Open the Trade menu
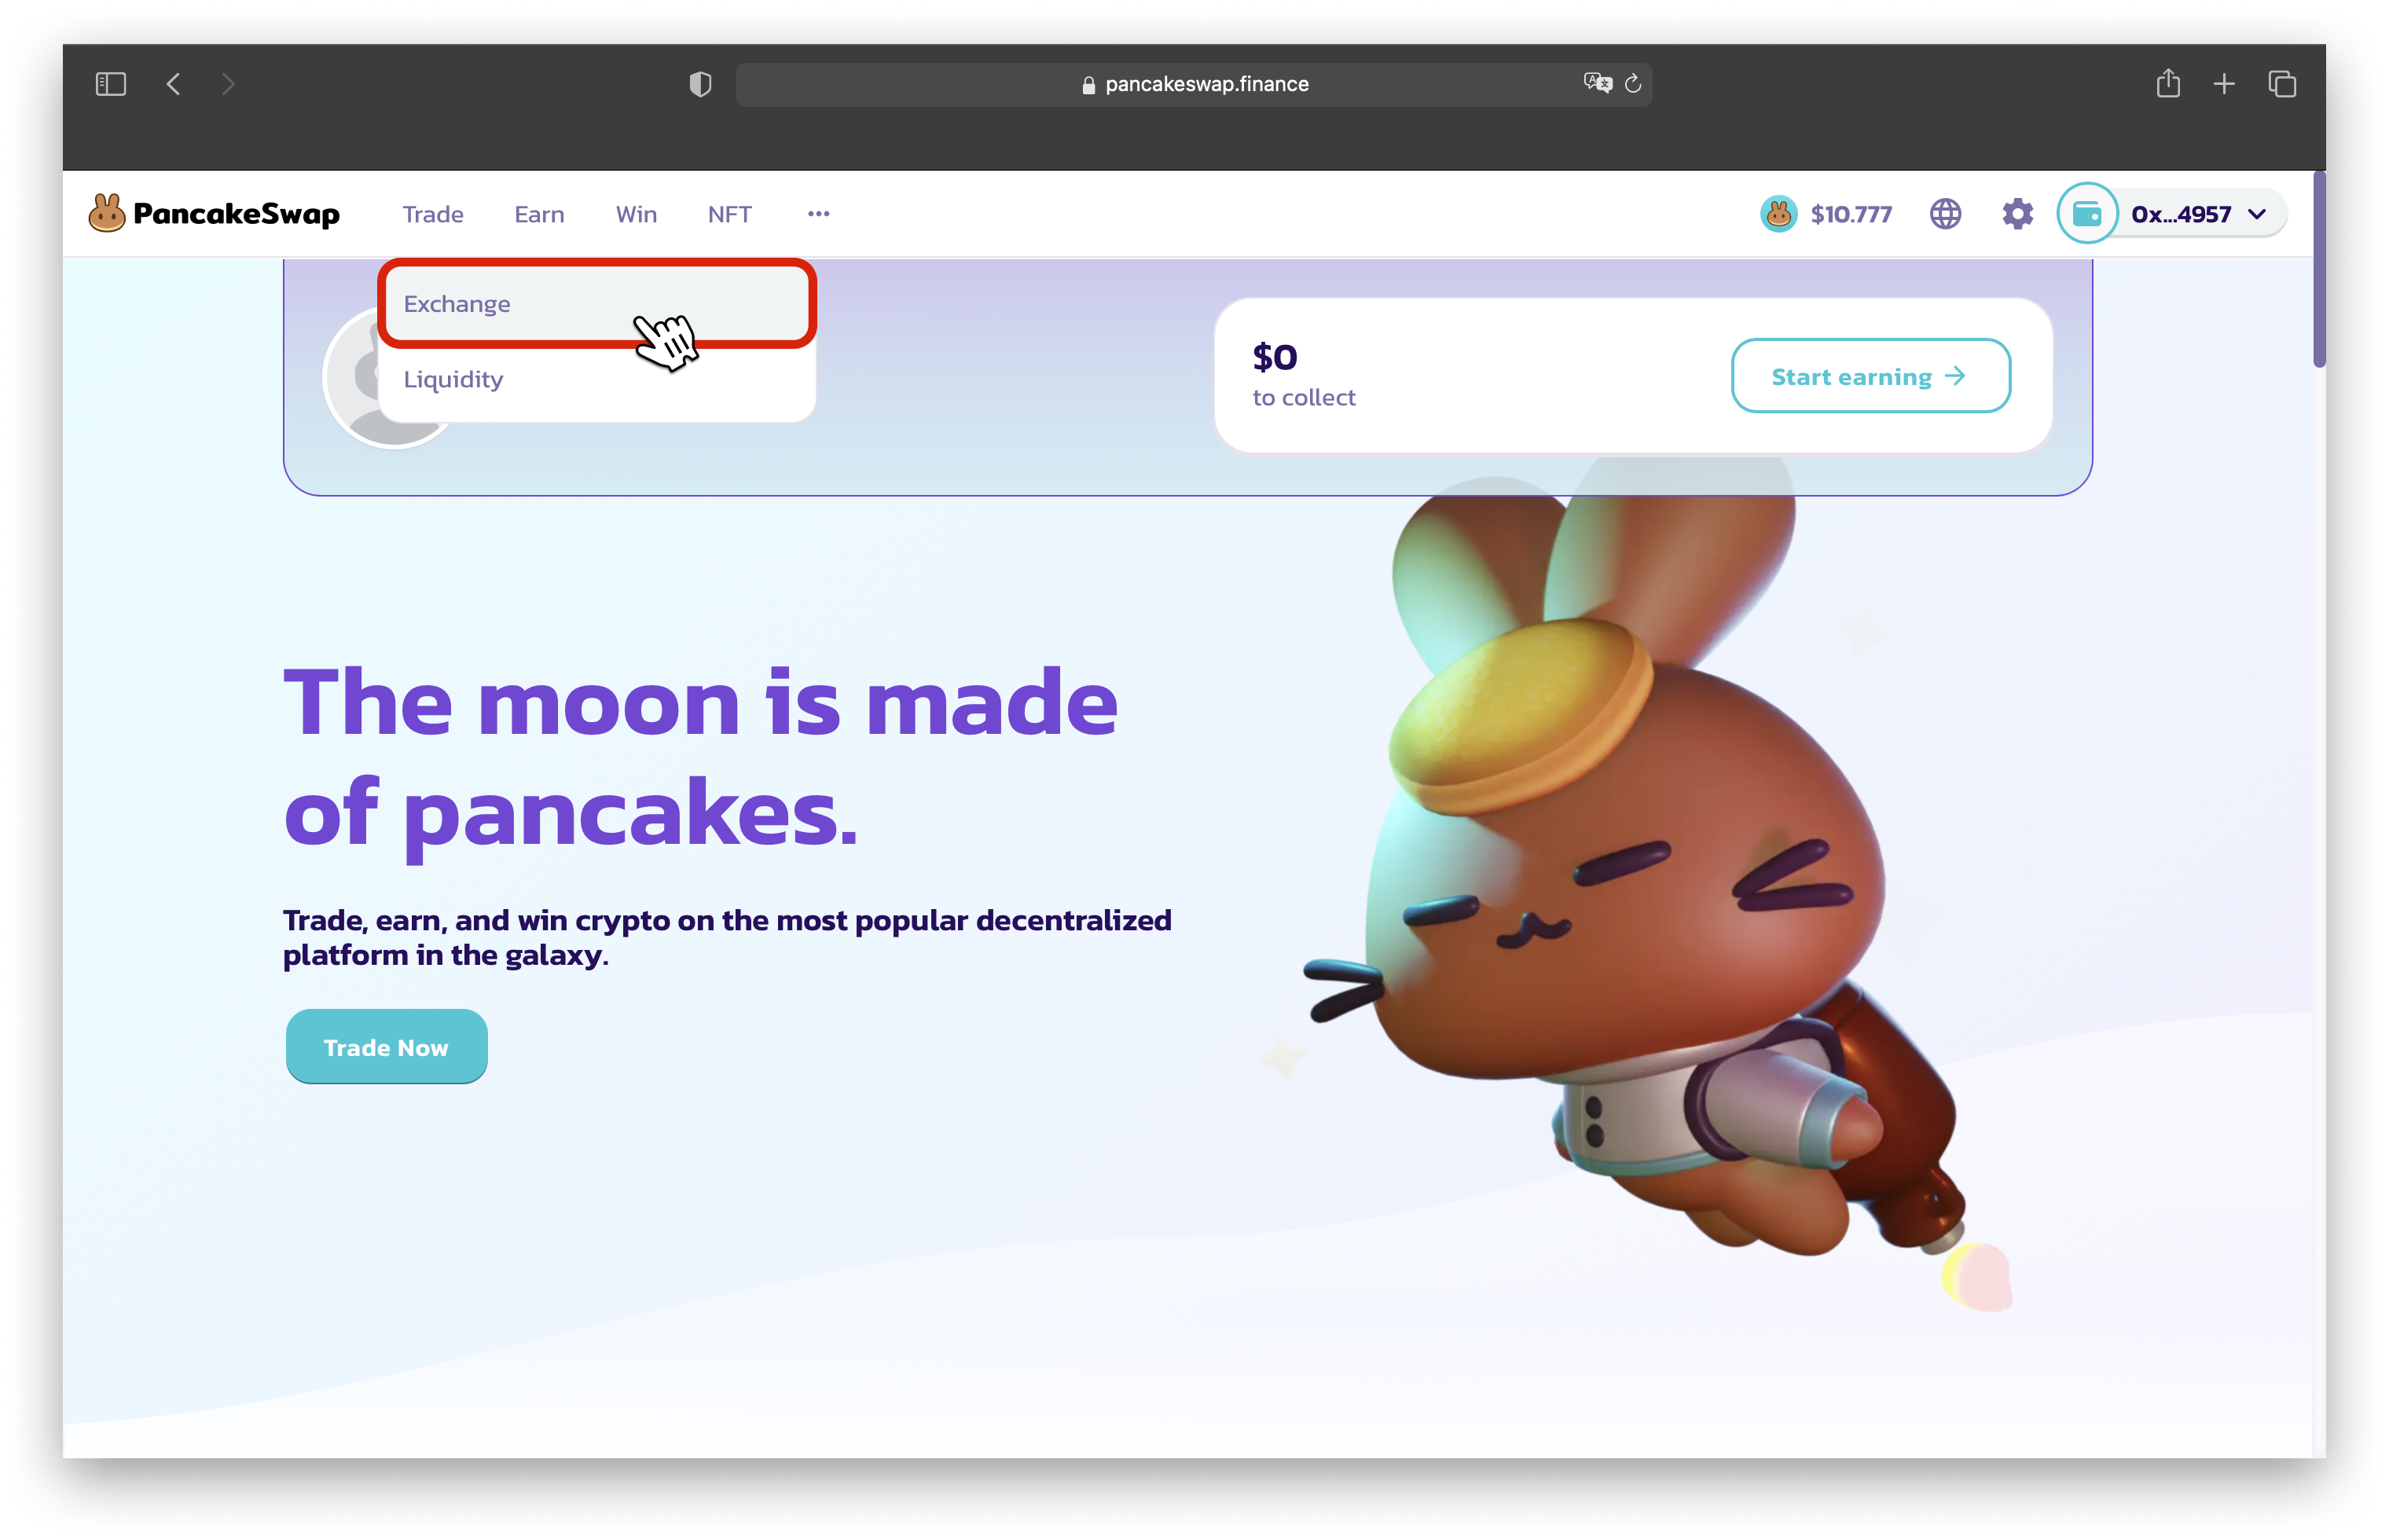 [433, 214]
